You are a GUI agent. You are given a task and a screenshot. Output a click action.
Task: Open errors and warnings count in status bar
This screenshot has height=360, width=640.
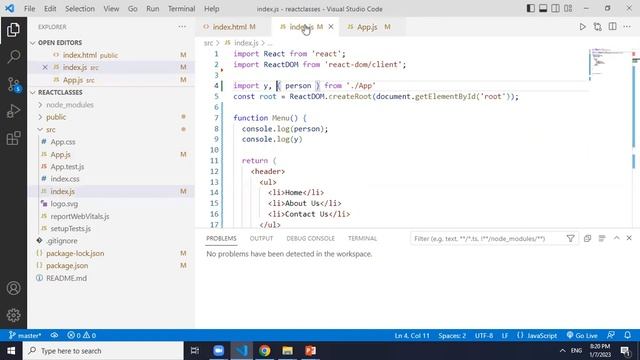pos(82,336)
